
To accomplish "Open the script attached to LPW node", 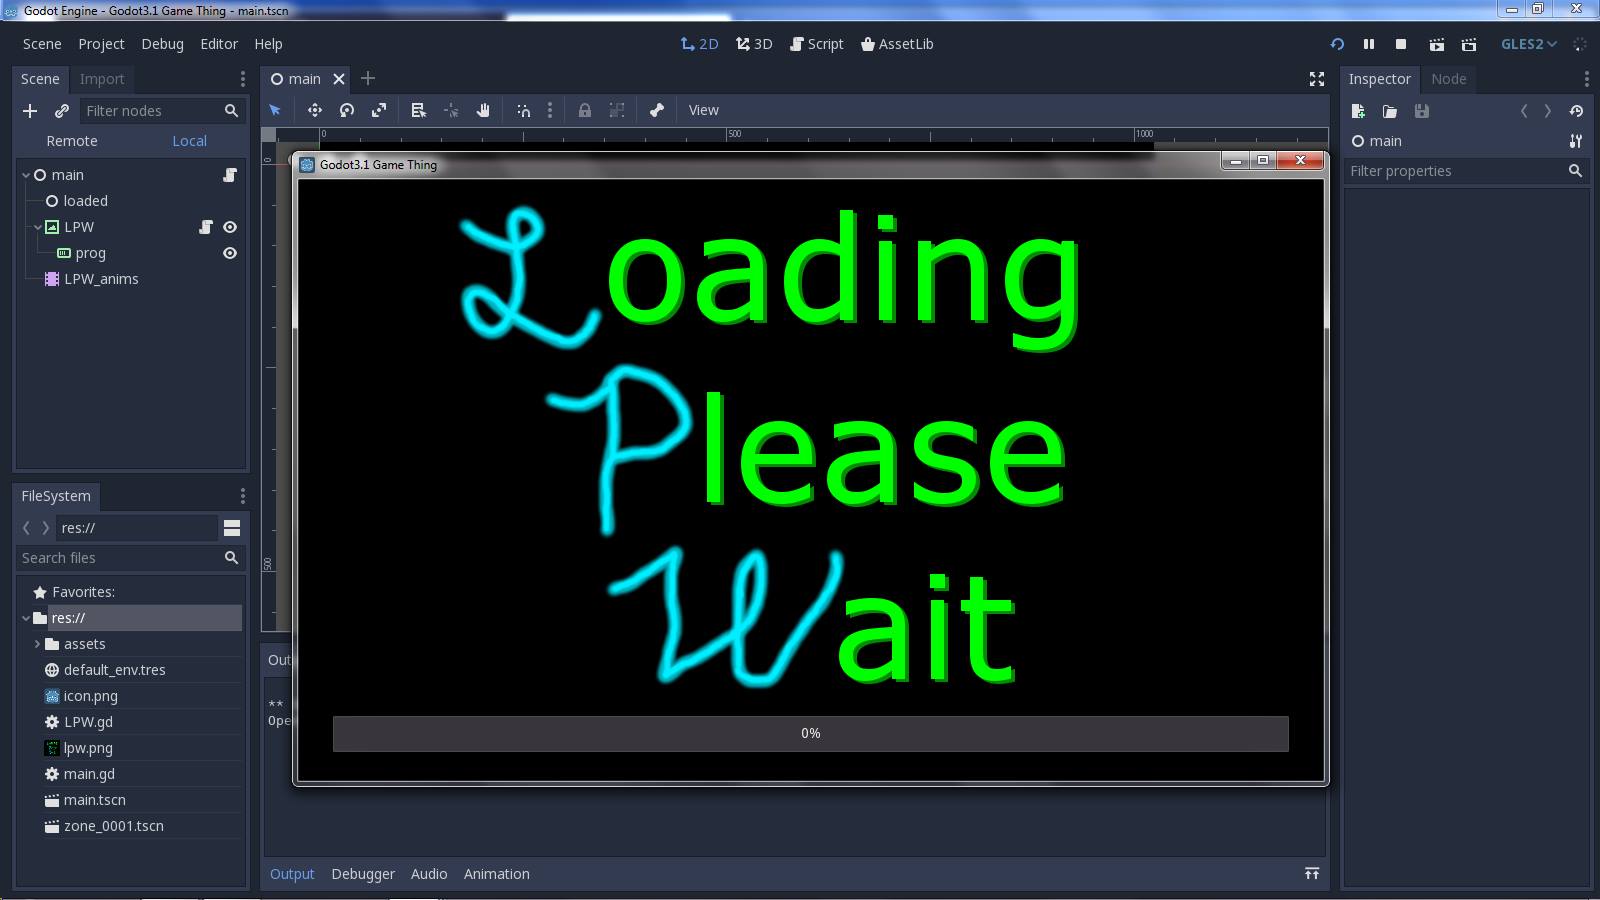I will [x=206, y=227].
